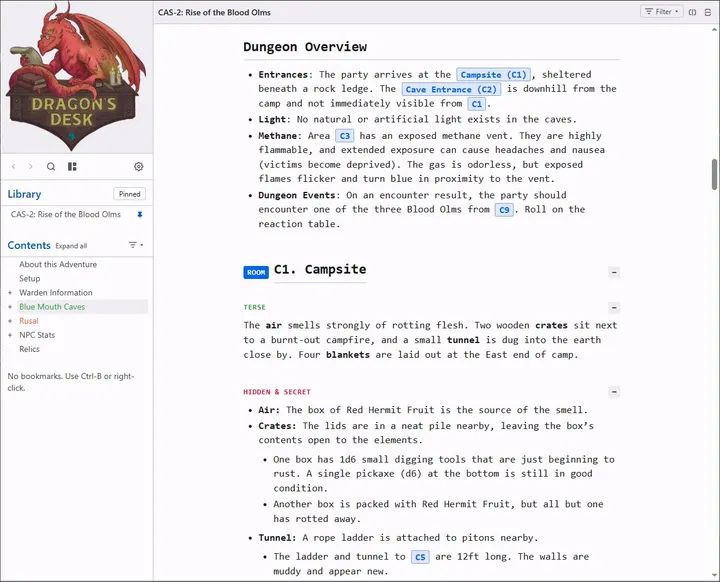This screenshot has height=582, width=720.
Task: Open the Filter dropdown in the header
Action: [662, 11]
